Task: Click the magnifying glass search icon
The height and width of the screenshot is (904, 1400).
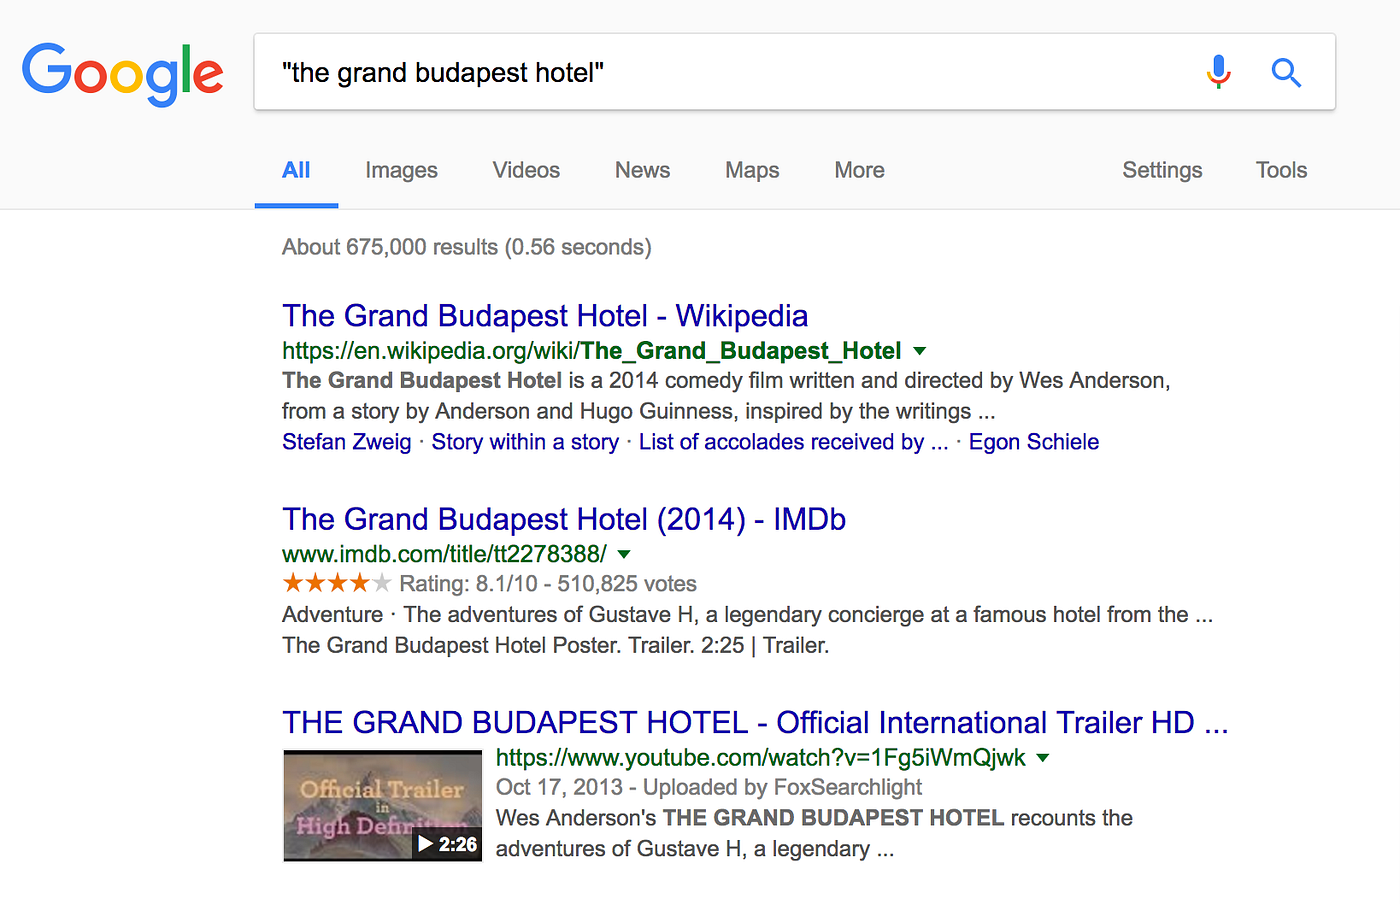Action: tap(1286, 72)
